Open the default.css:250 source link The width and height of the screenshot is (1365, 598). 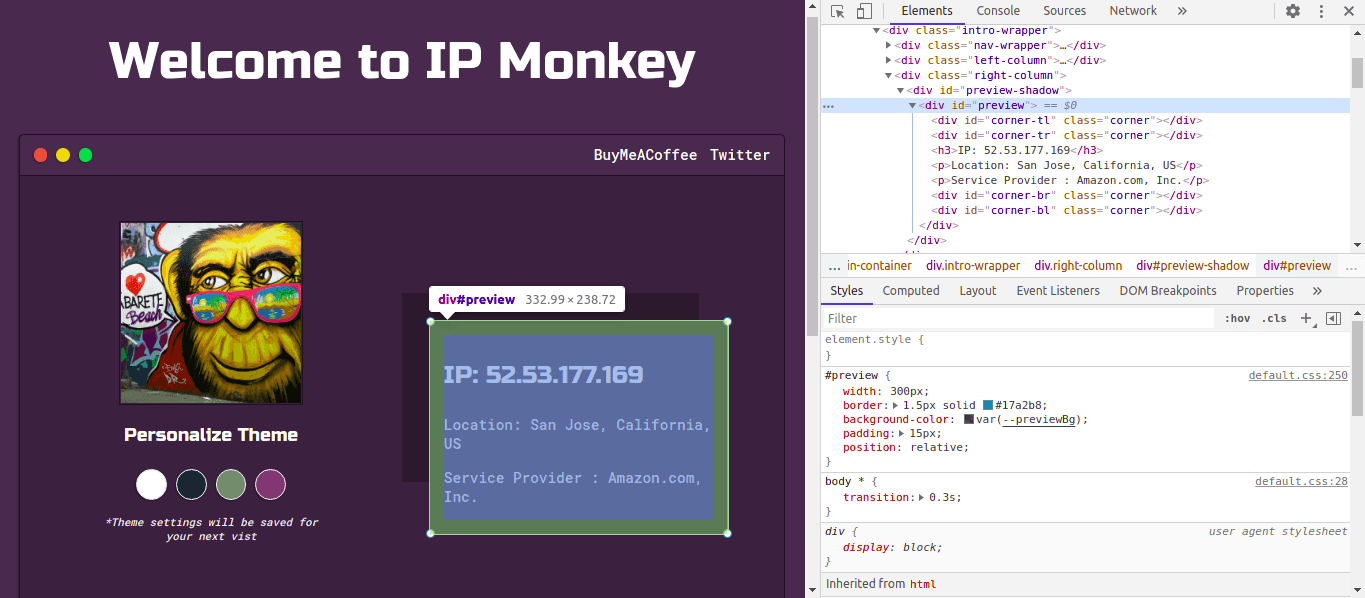point(1297,376)
